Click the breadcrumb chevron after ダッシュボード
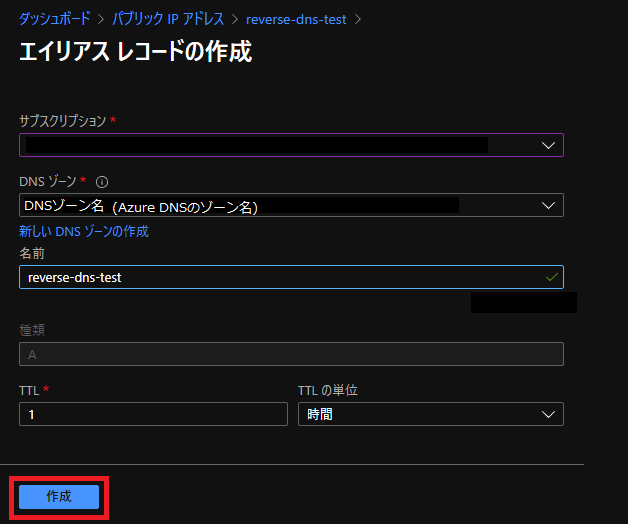Screen dimensions: 628x524 [x=101, y=19]
